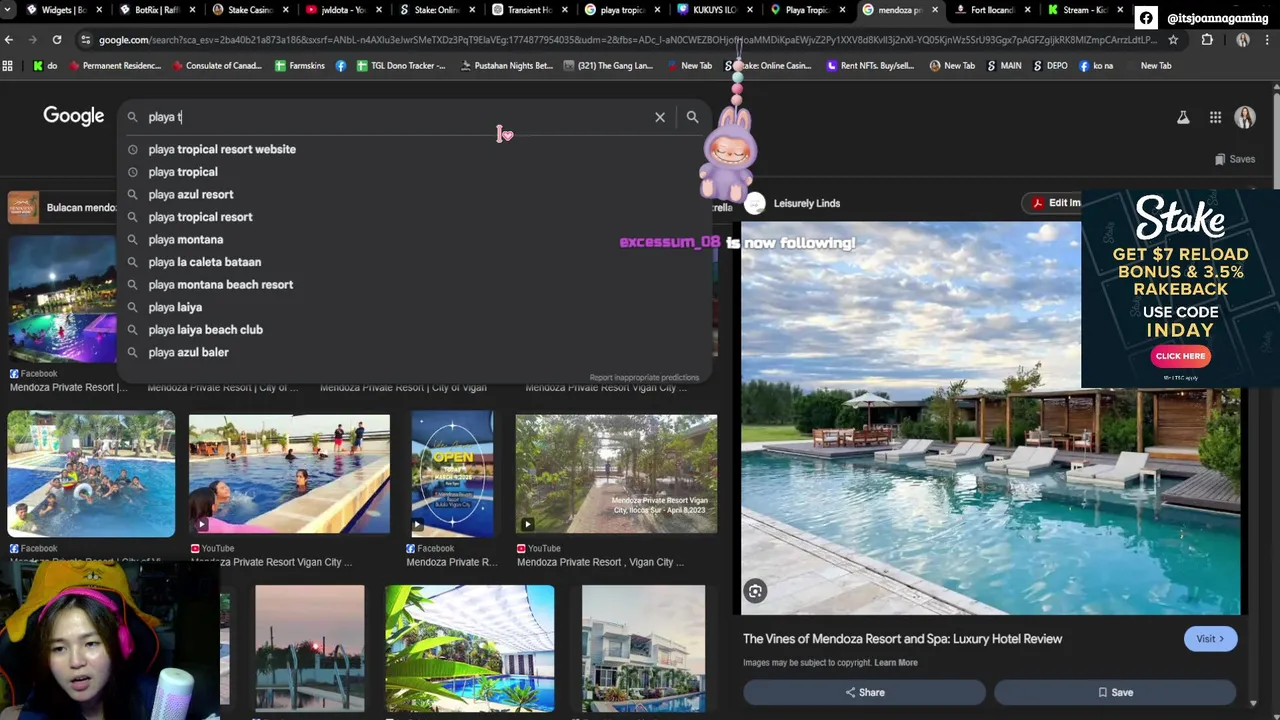
Task: Close the Widgets tab
Action: click(x=99, y=10)
